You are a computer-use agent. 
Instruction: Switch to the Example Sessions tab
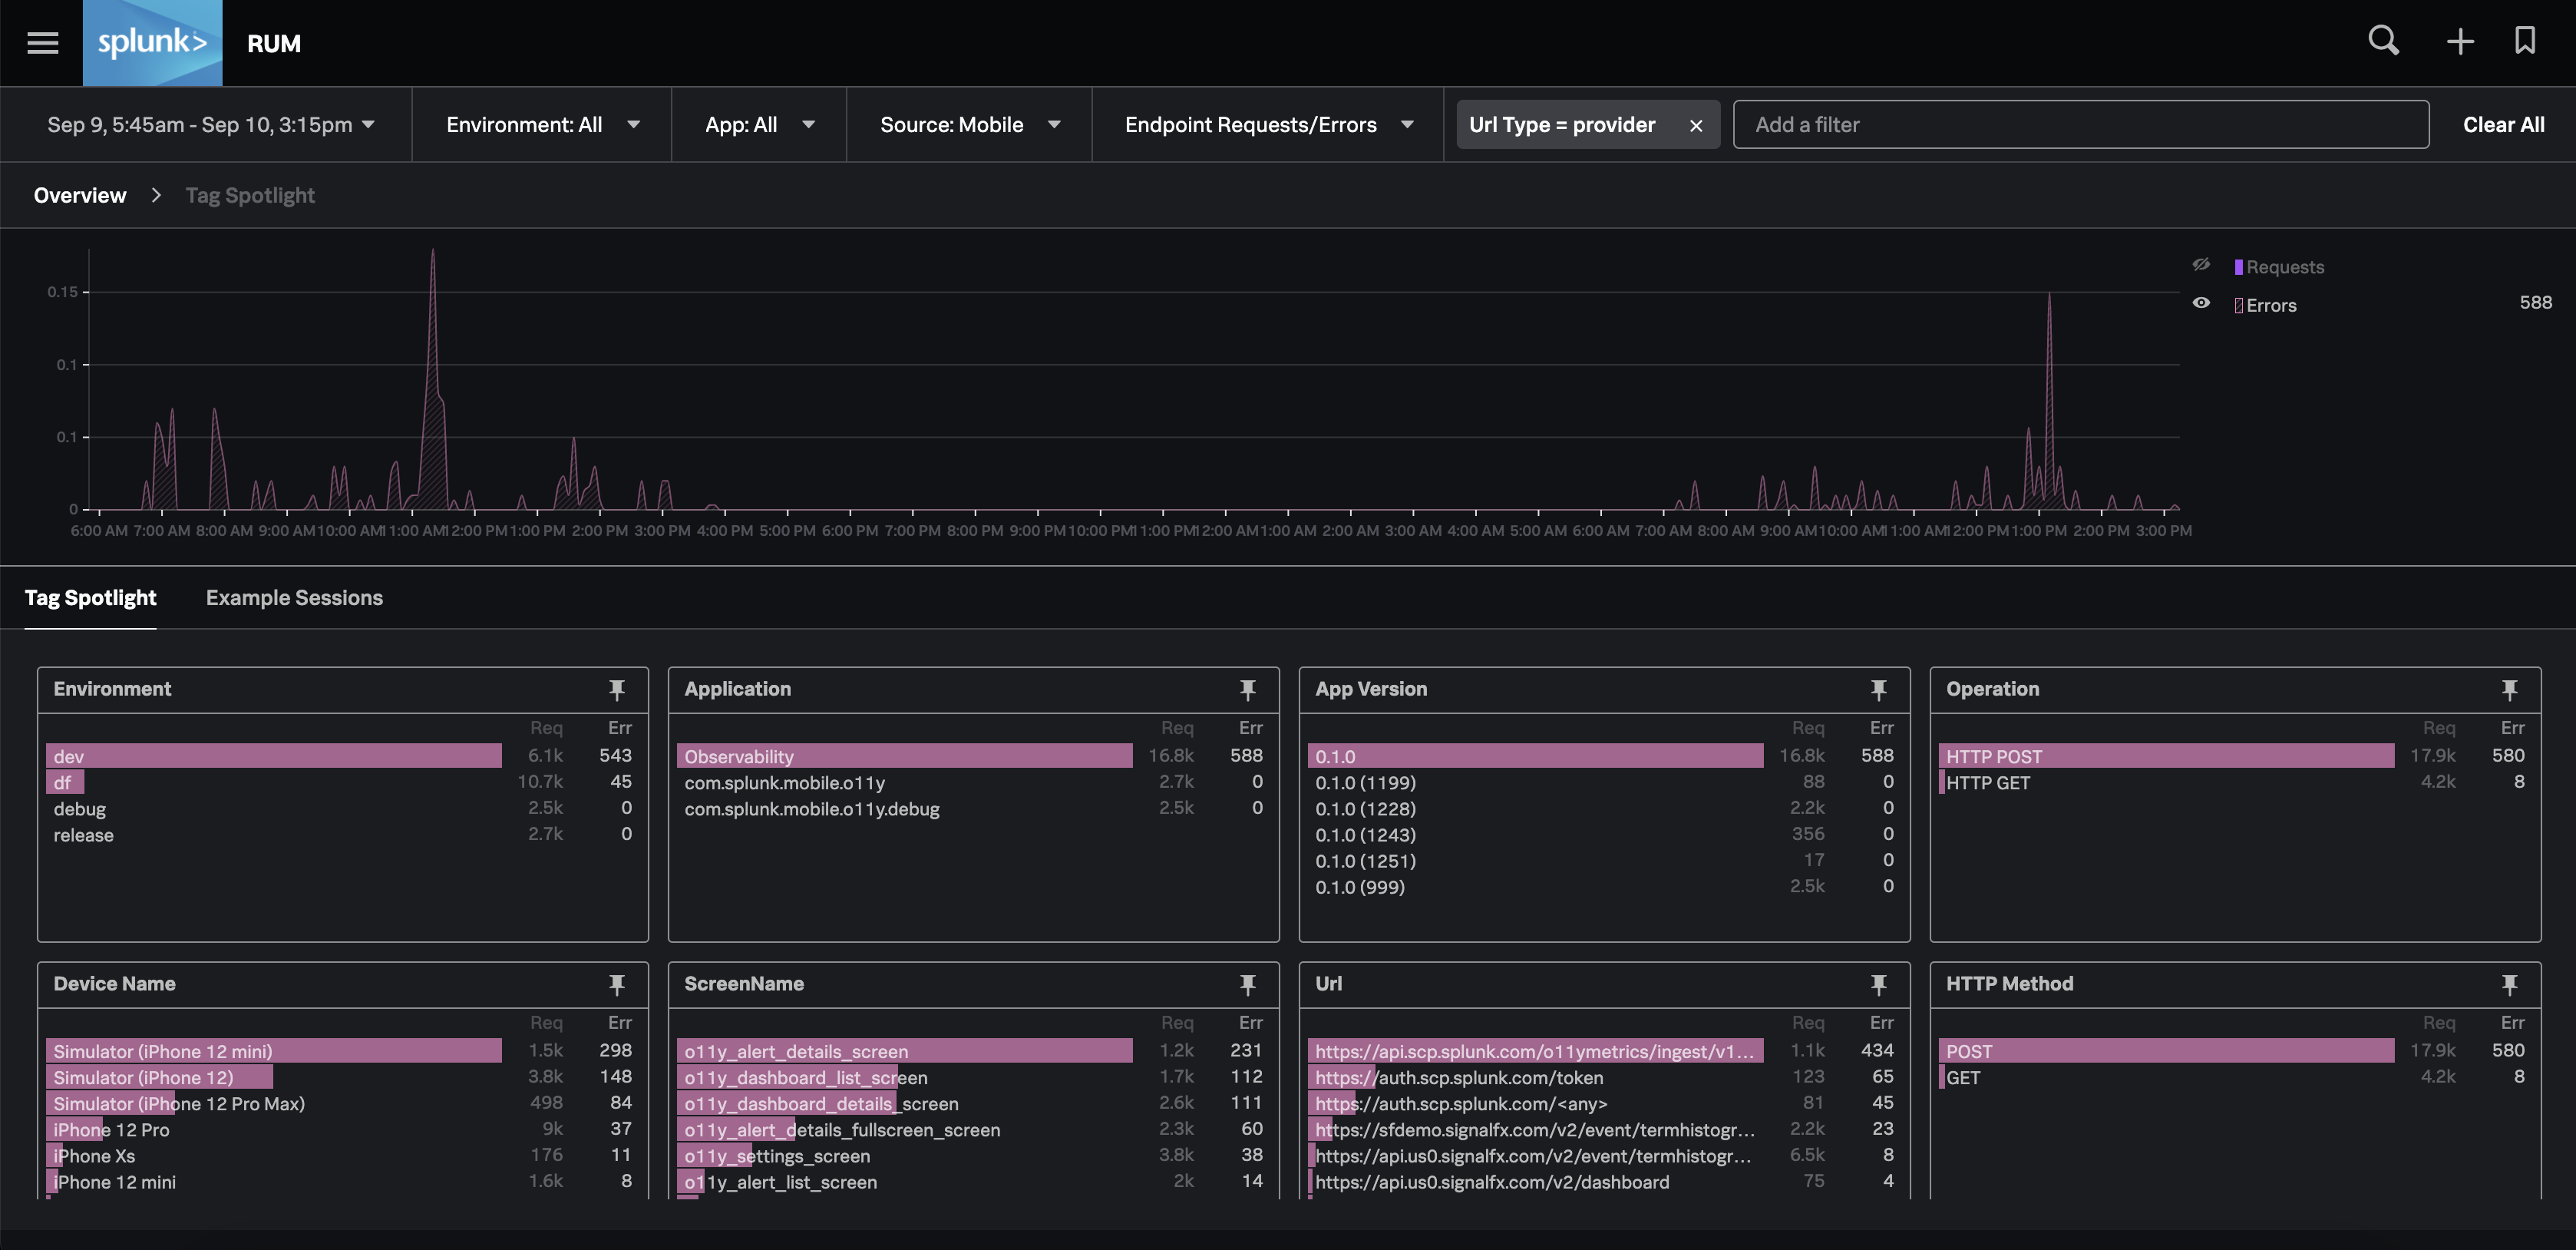tap(294, 598)
